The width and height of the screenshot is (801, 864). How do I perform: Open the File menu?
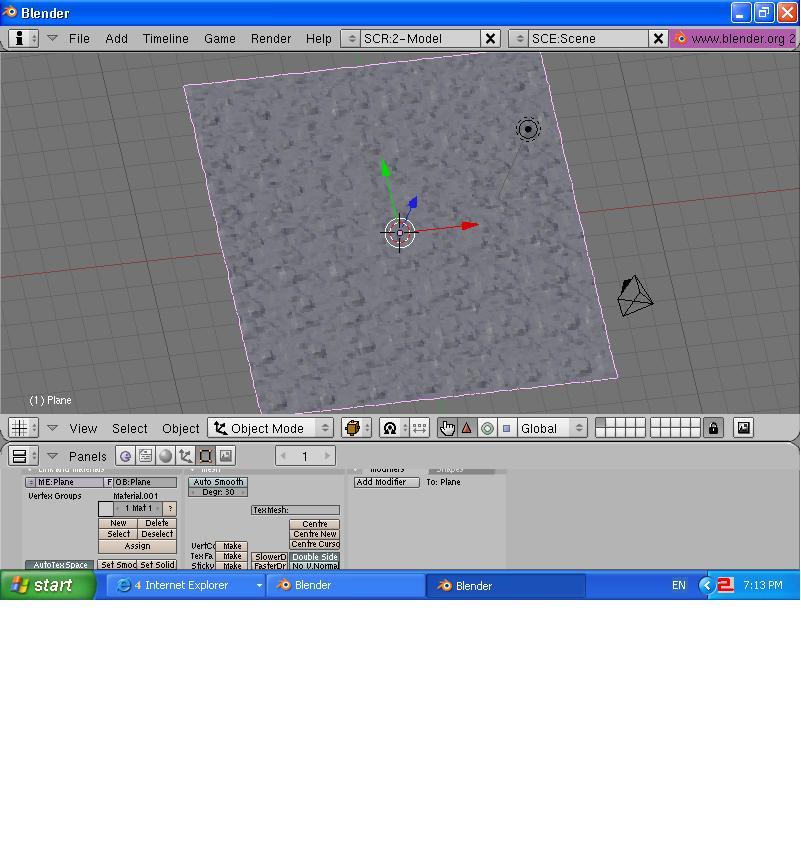79,39
